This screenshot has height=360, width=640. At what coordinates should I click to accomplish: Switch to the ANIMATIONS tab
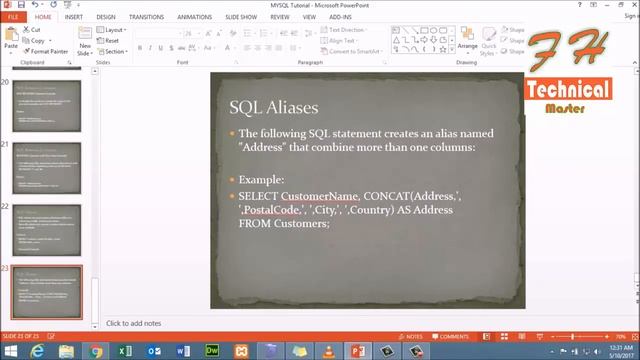point(194,17)
